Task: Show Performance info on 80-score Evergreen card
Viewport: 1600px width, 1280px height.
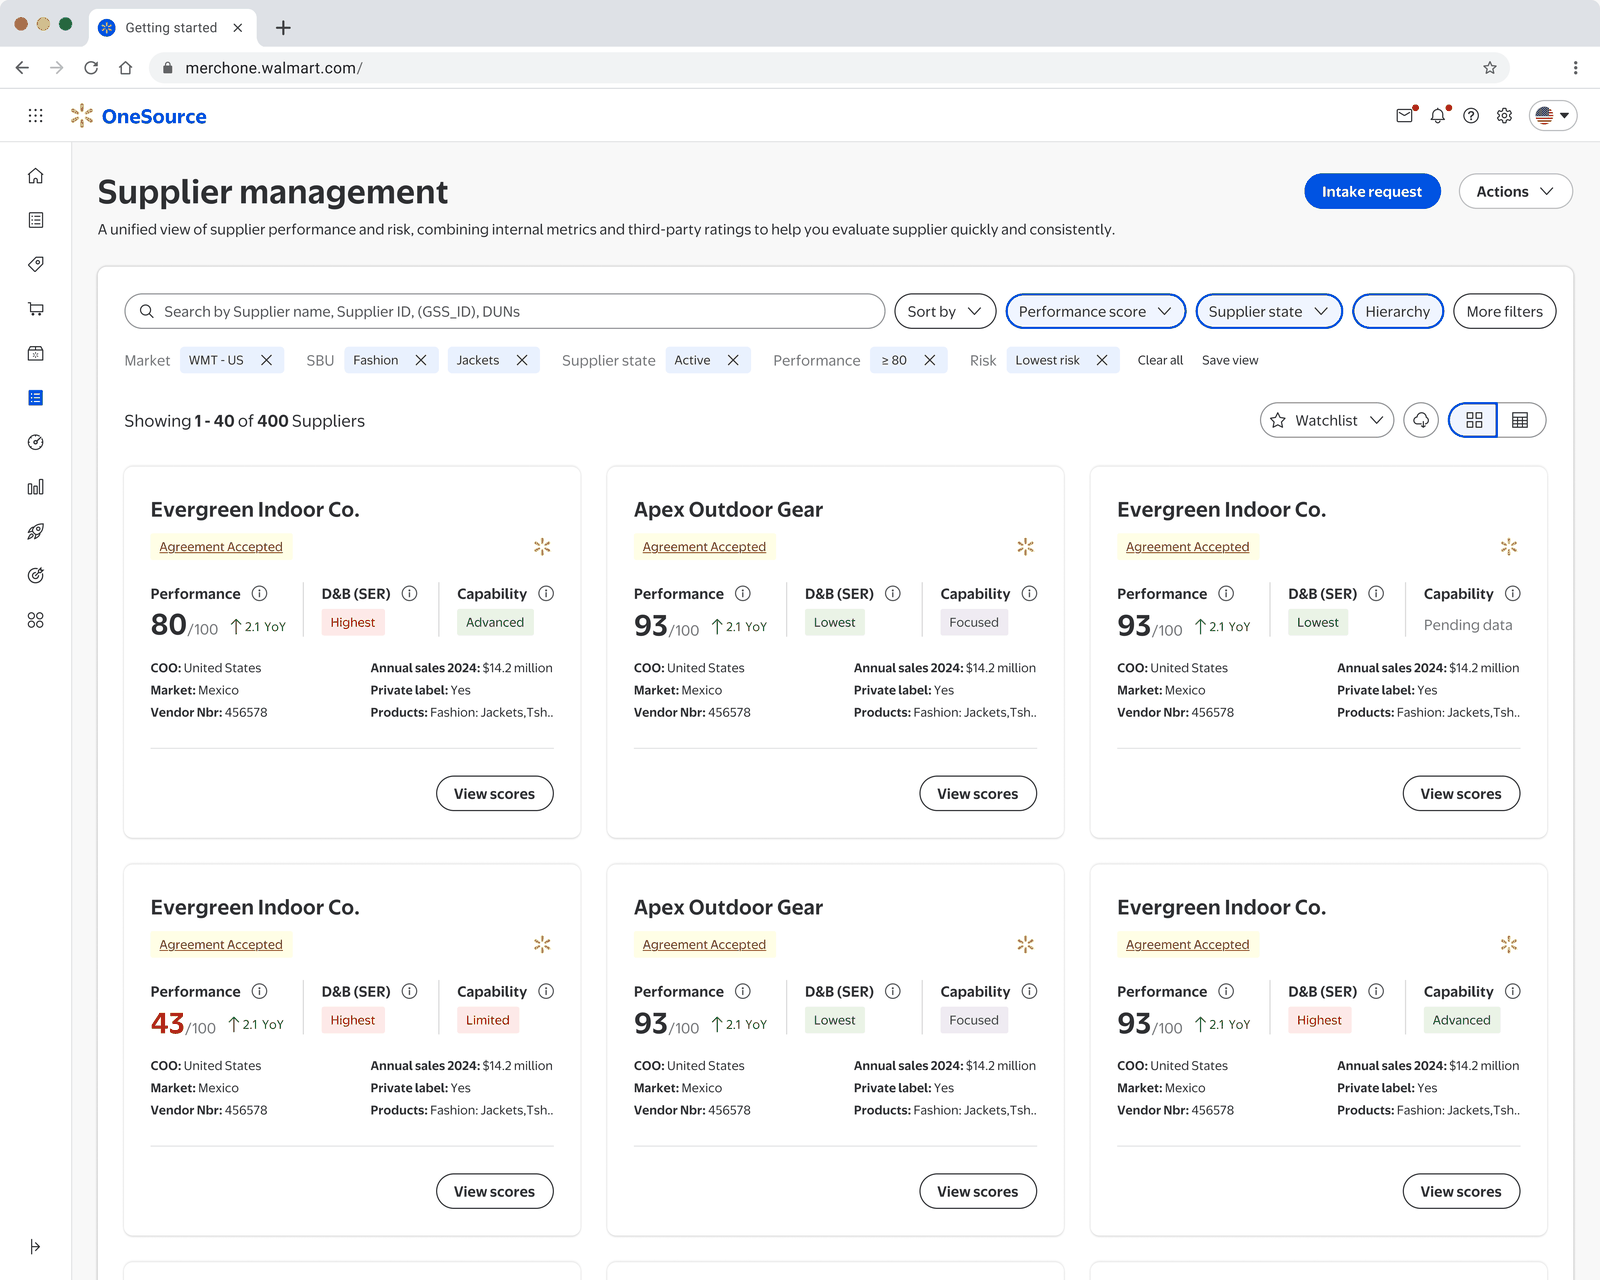Action: (x=259, y=593)
